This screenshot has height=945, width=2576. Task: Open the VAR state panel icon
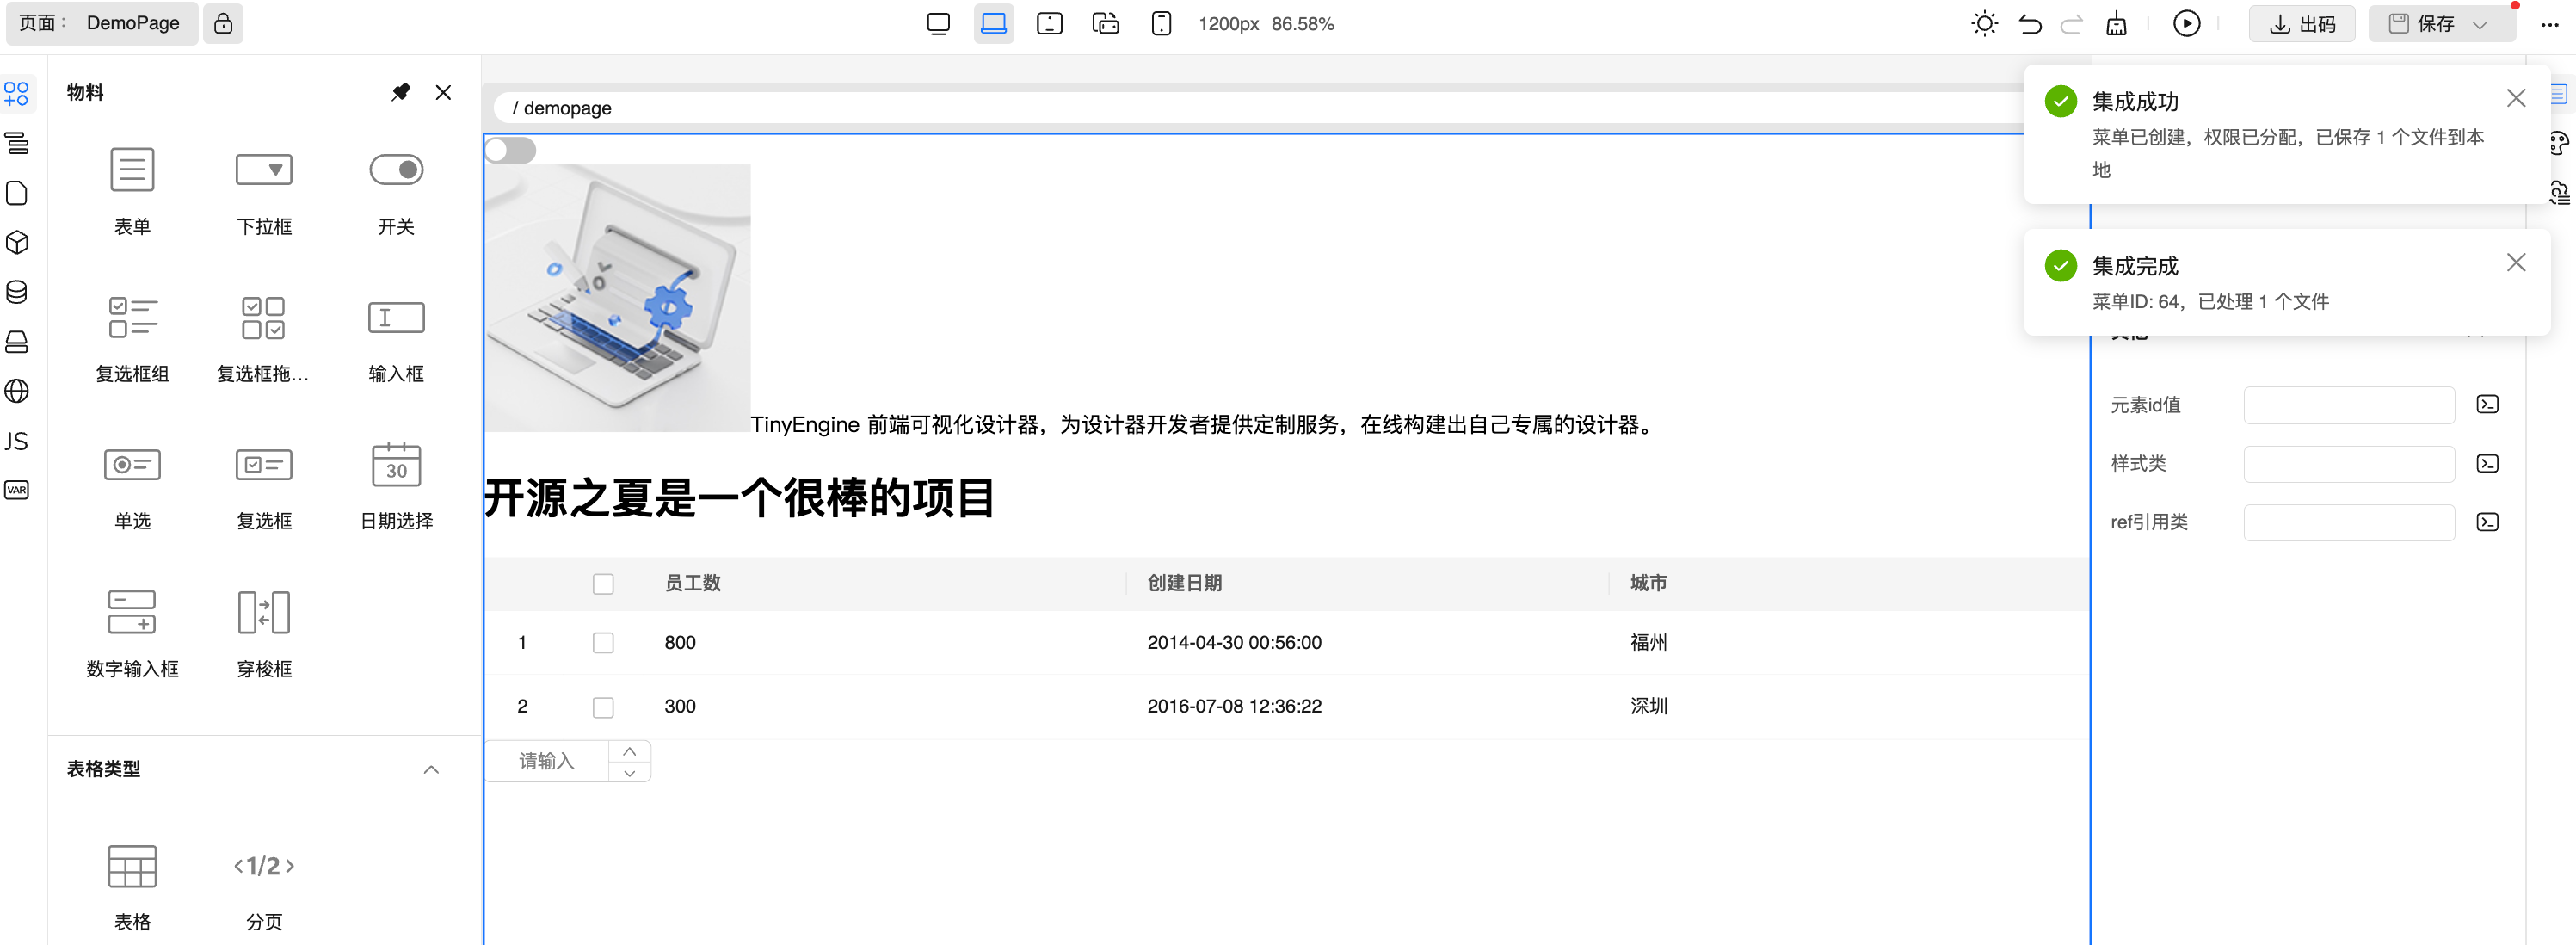17,490
